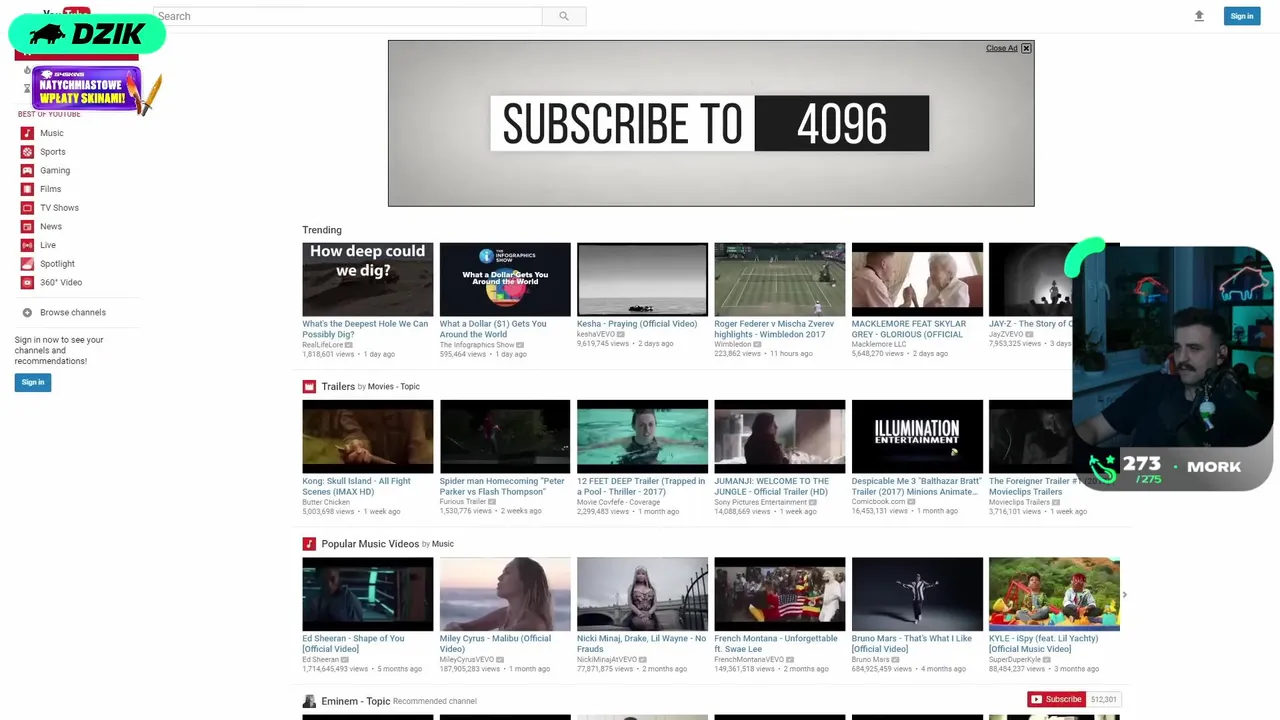The image size is (1280, 720).
Task: Open the Films sidebar icon
Action: [x=27, y=189]
